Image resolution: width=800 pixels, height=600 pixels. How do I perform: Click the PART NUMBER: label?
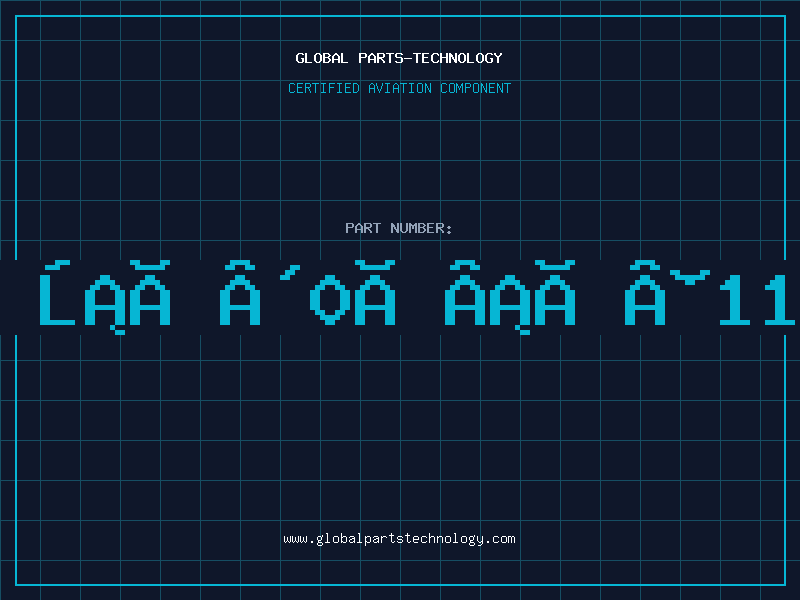coord(399,228)
